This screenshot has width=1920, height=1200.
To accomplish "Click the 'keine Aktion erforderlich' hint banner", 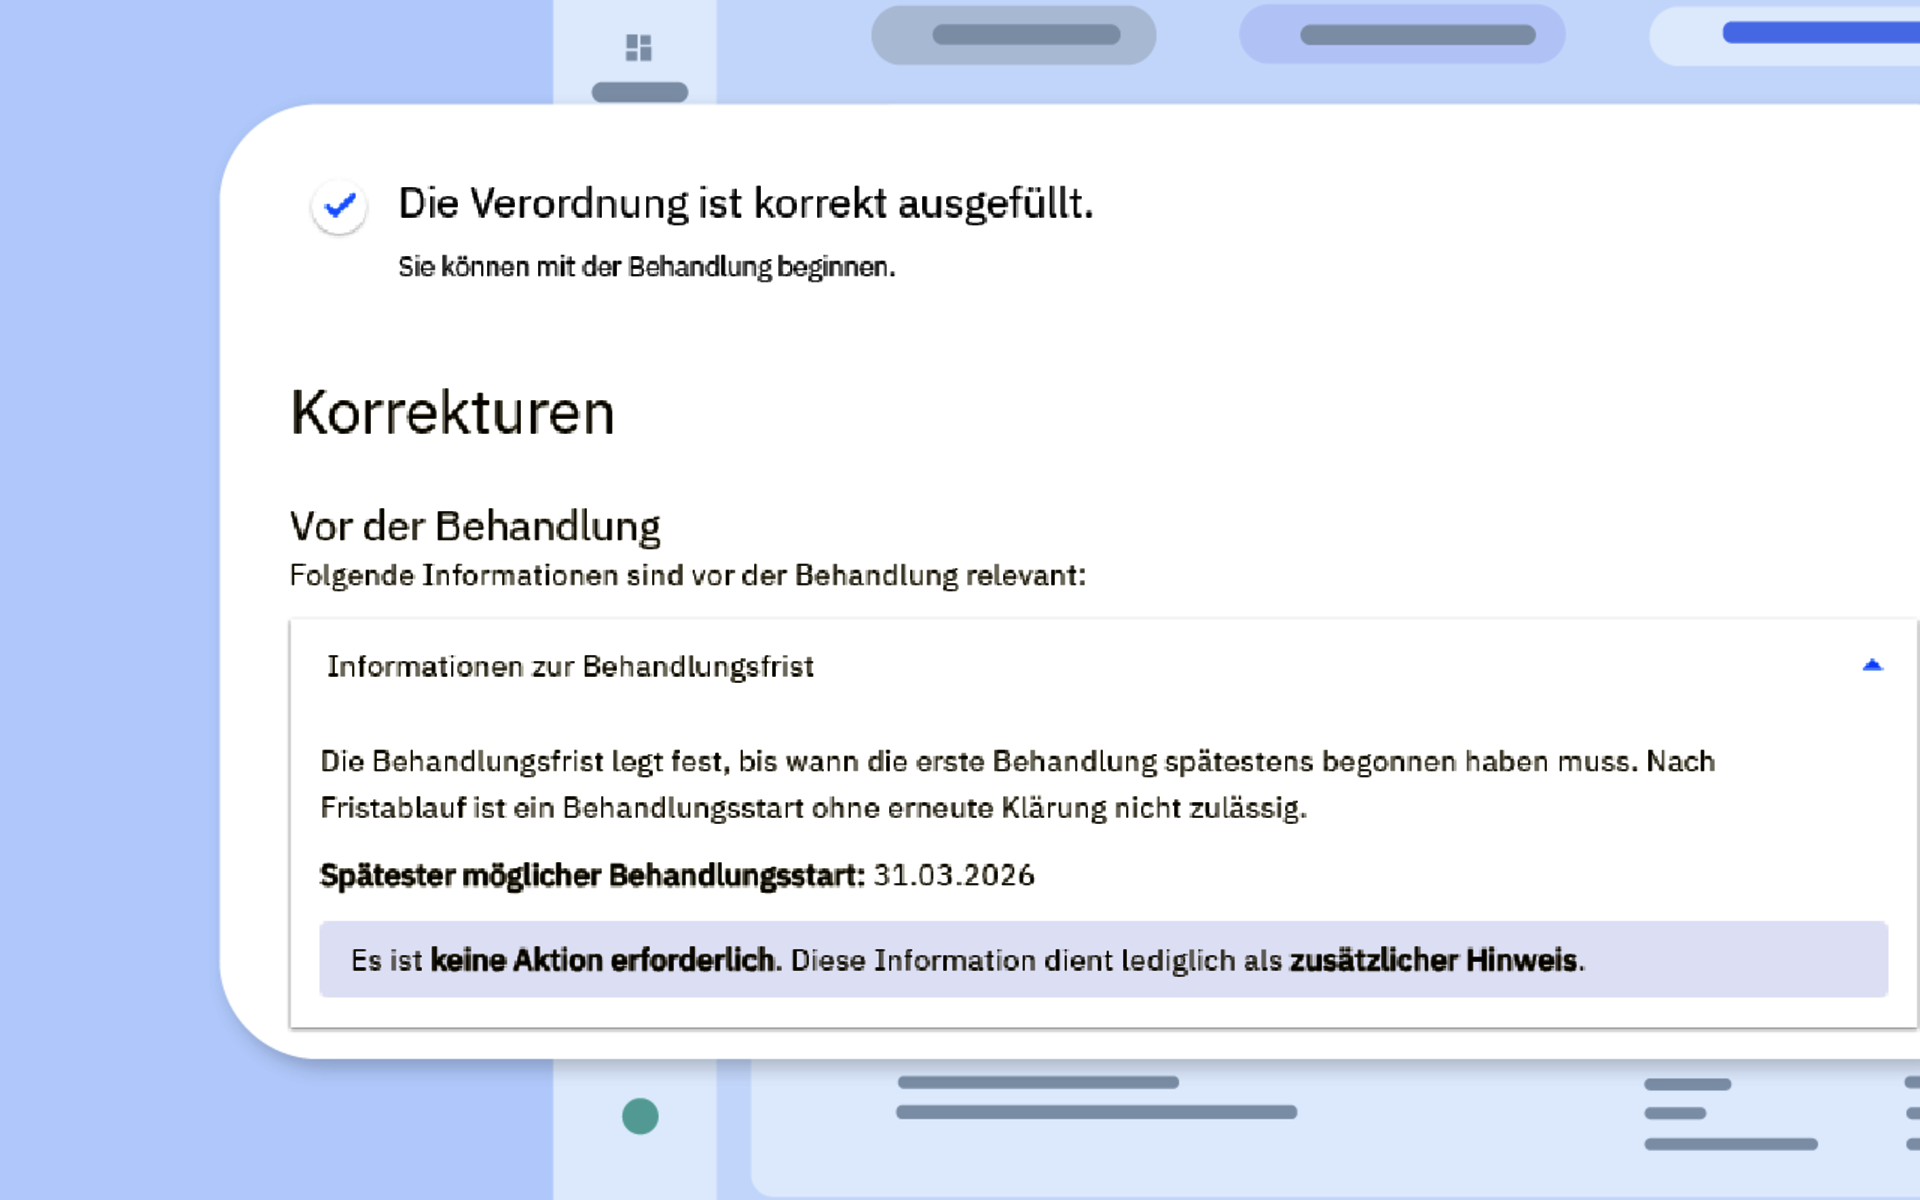I will (x=1103, y=959).
